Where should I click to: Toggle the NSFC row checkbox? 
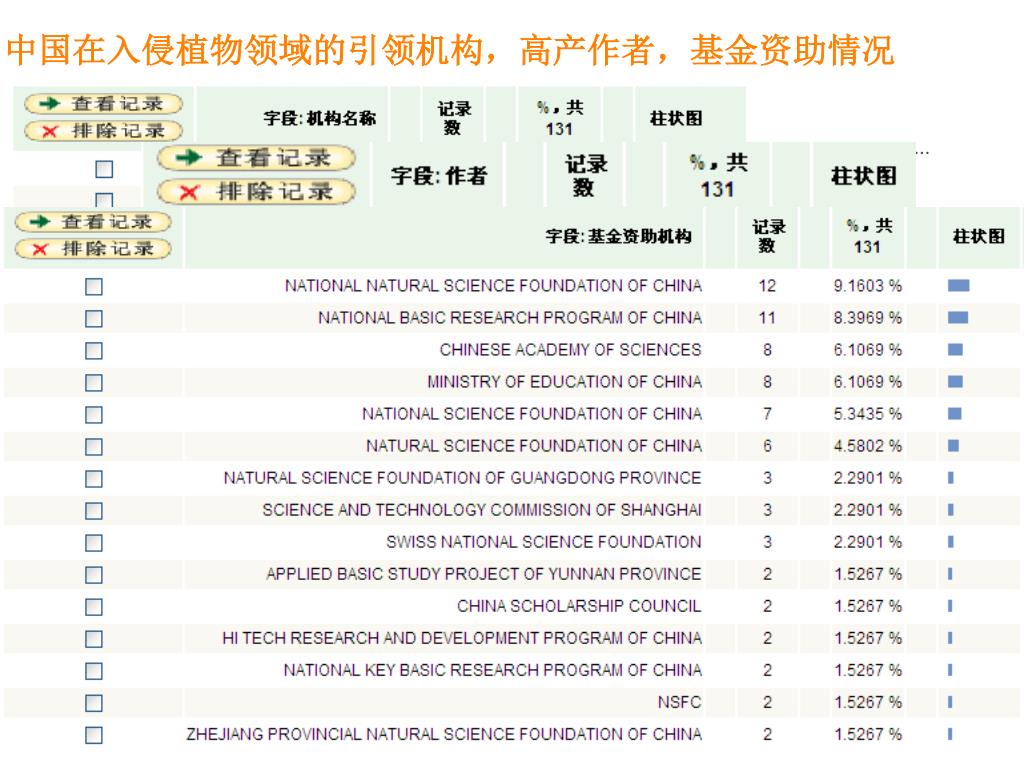(x=94, y=703)
